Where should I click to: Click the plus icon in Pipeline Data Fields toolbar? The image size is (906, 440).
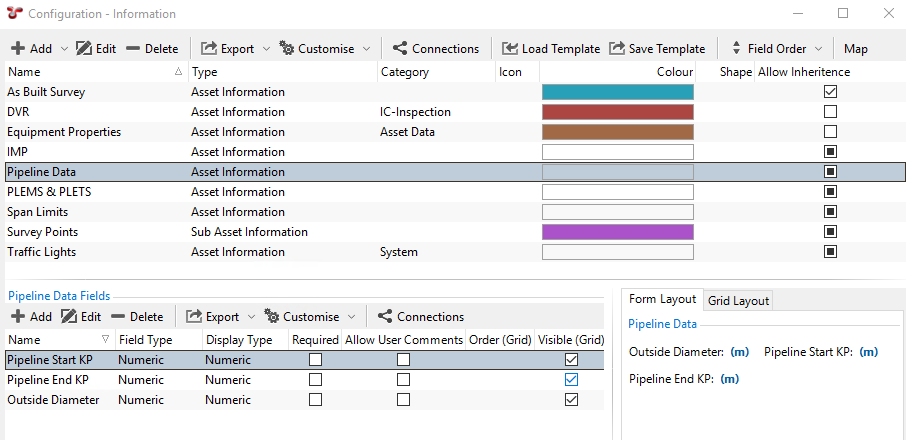18,316
